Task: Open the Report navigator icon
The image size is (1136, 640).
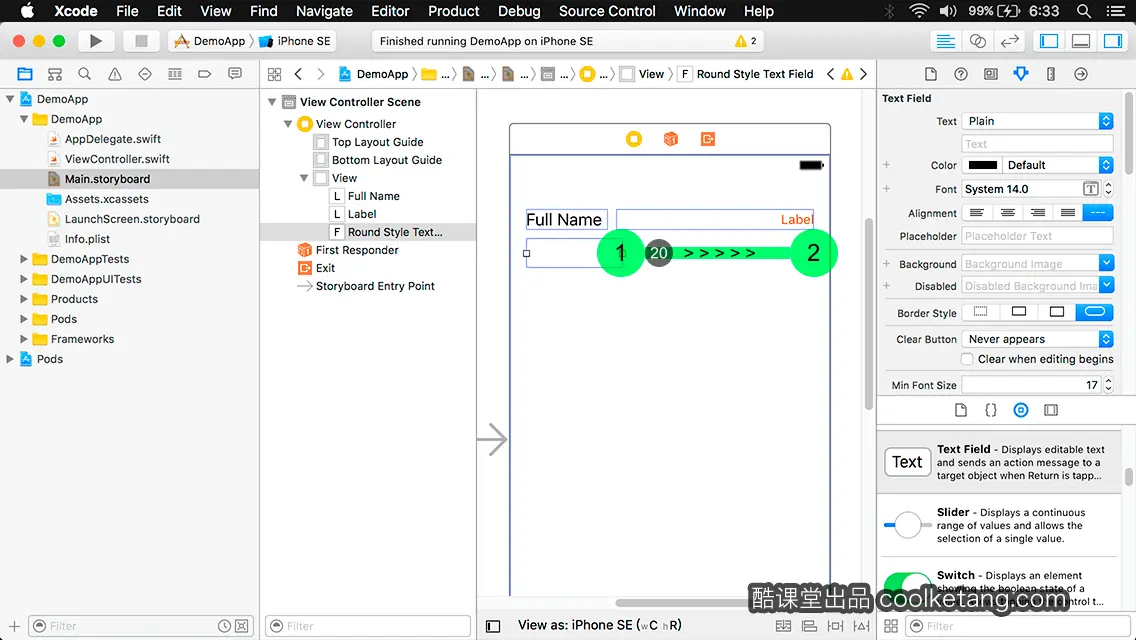Action: coord(235,74)
